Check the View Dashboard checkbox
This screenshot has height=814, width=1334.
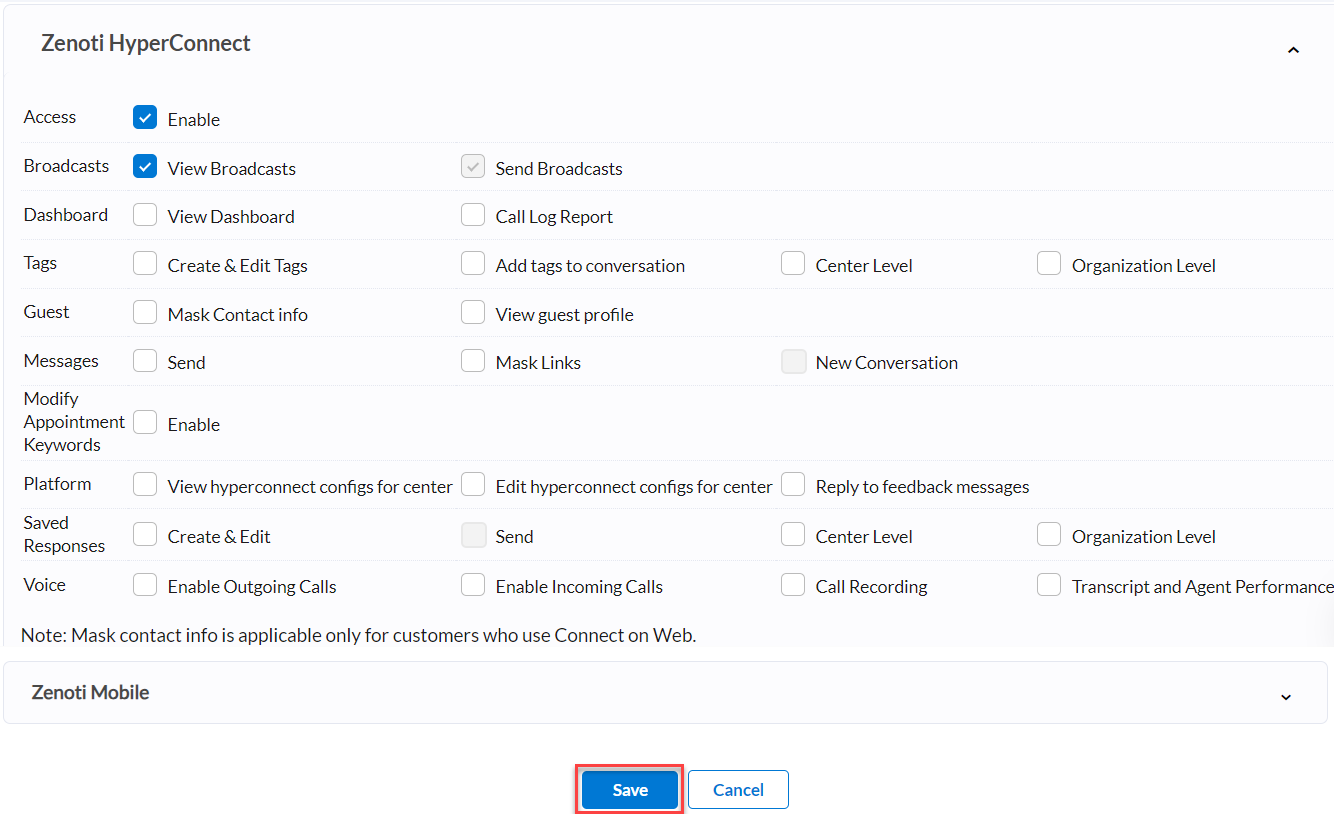145,215
